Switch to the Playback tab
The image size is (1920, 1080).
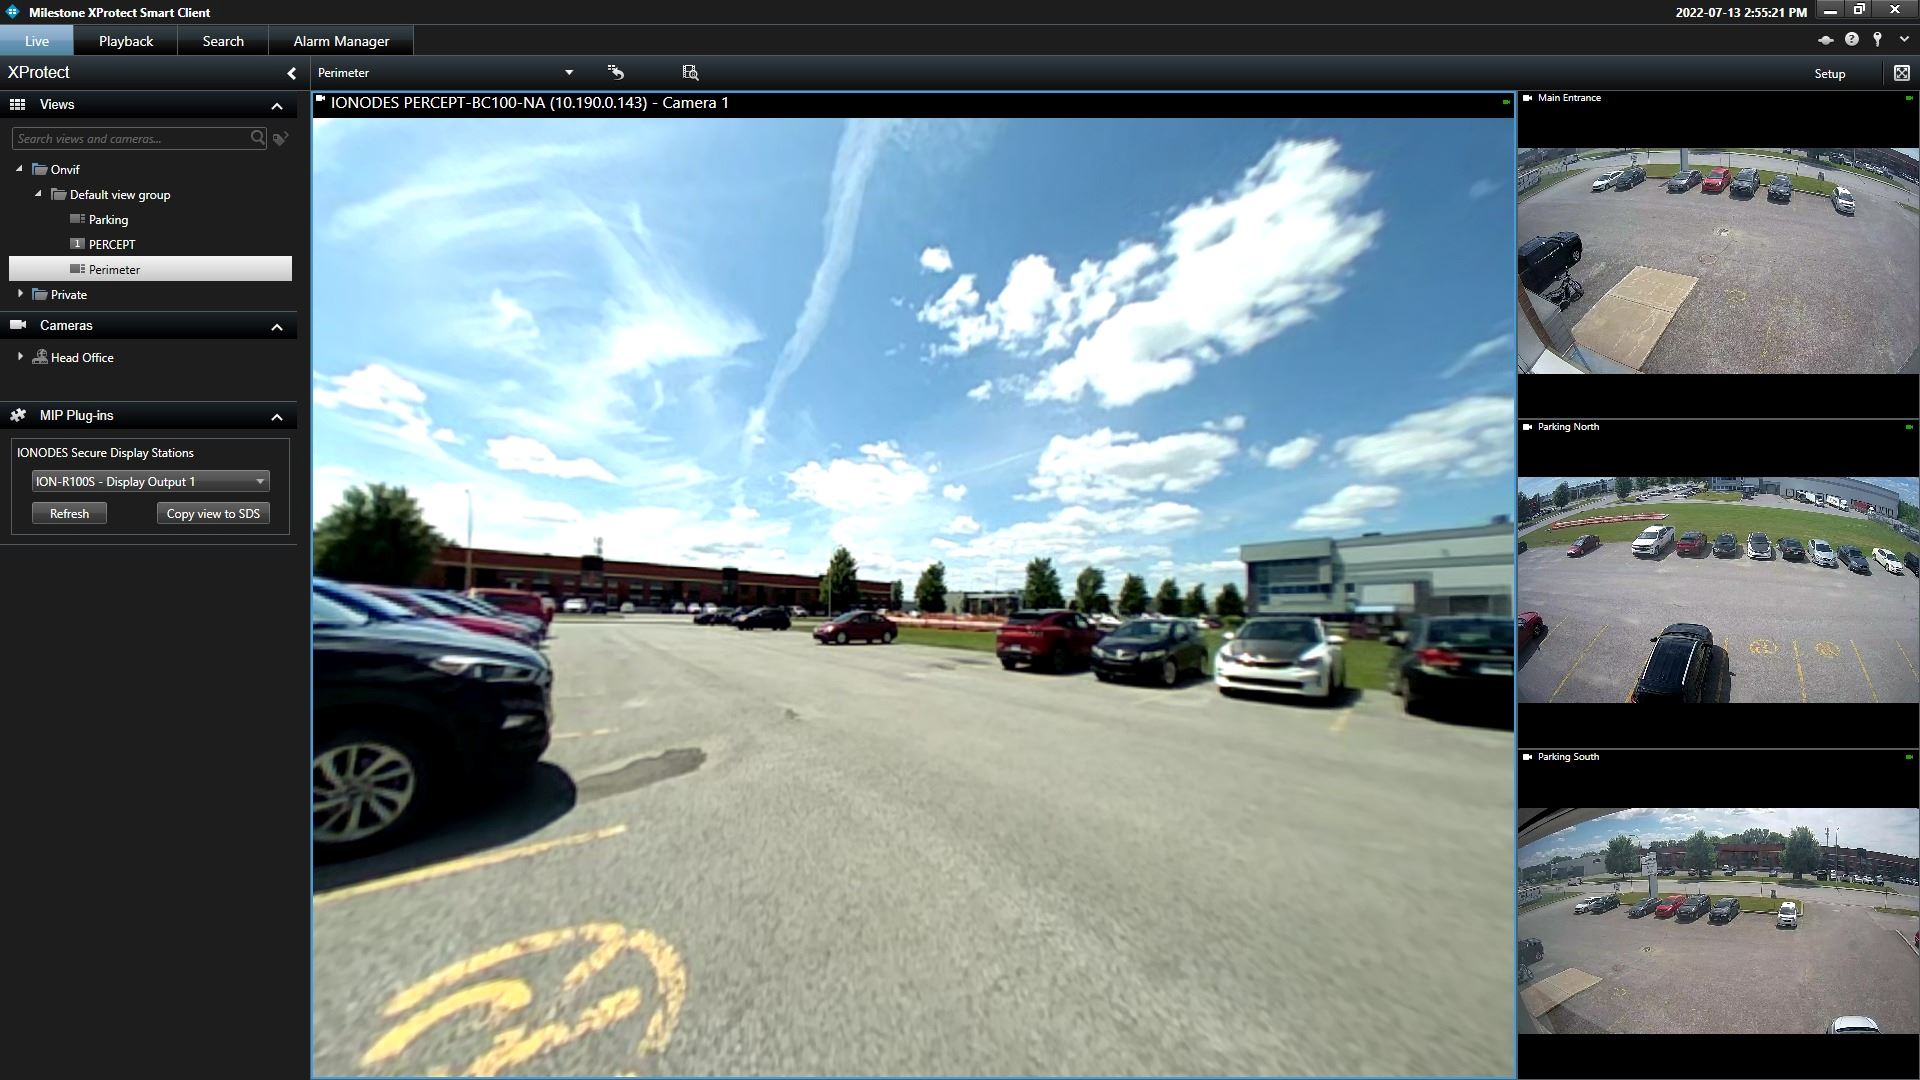pos(126,41)
